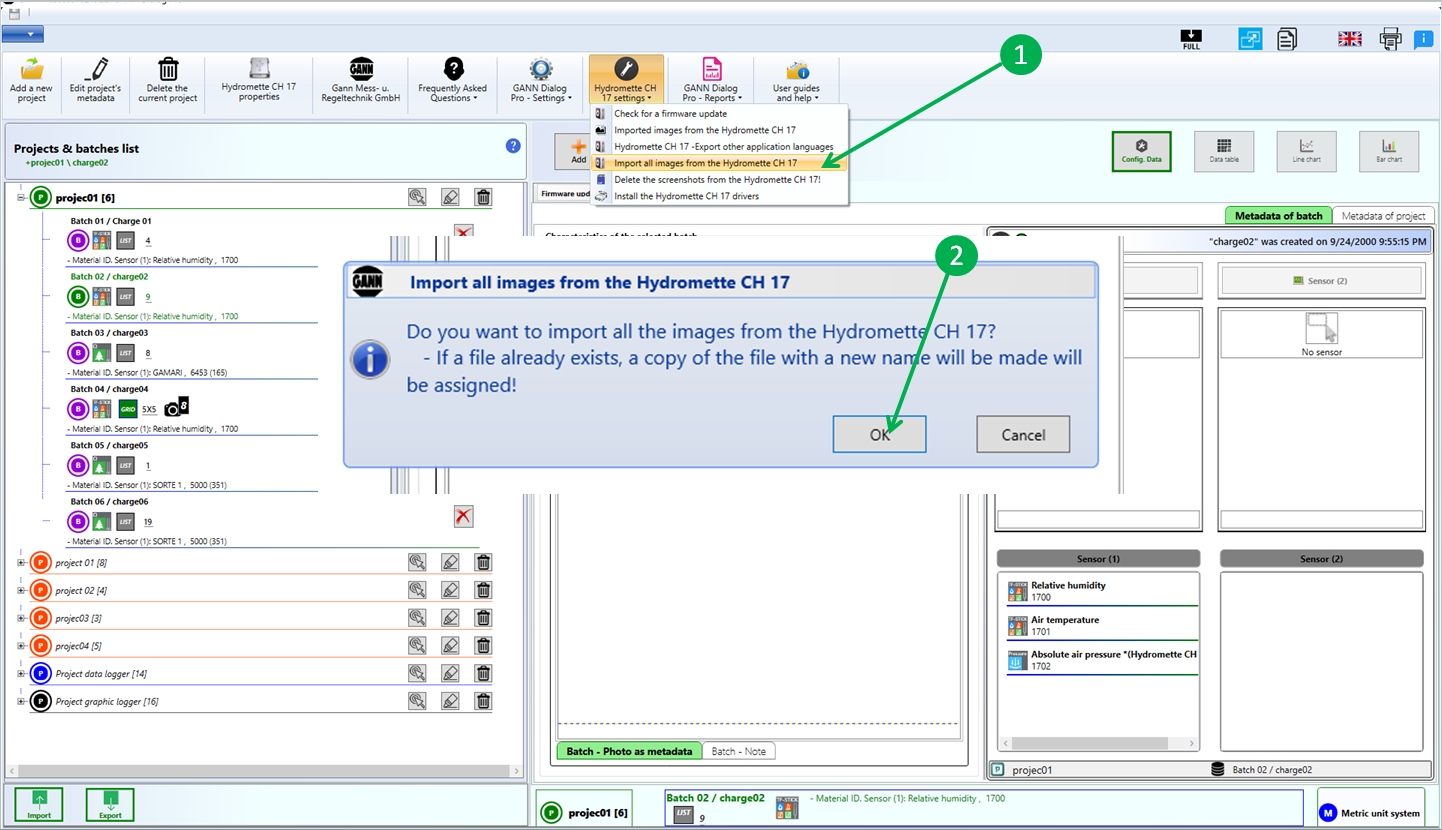The height and width of the screenshot is (830, 1442).
Task: Expand the project 02 [4] tree node
Action: [x=20, y=590]
